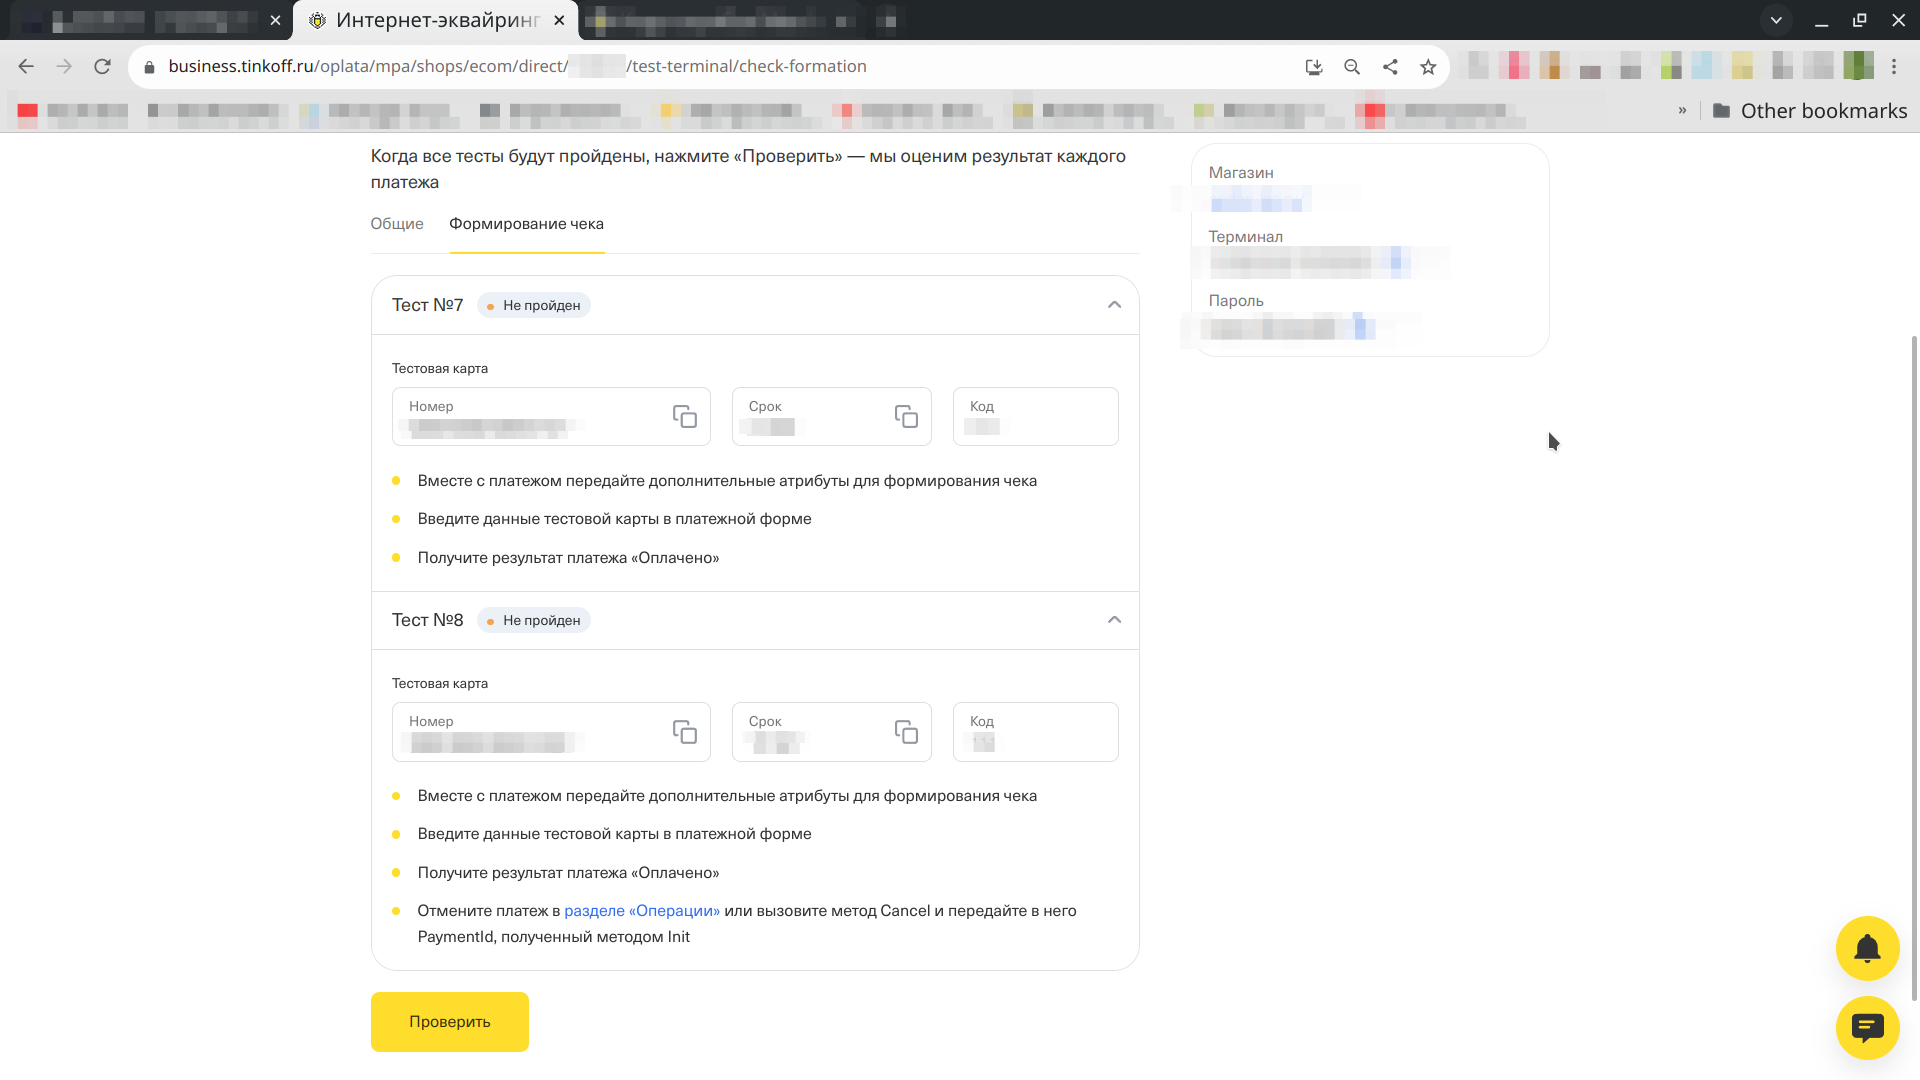Collapse the Тест №8 section
This screenshot has height=1080, width=1920.
coord(1114,620)
